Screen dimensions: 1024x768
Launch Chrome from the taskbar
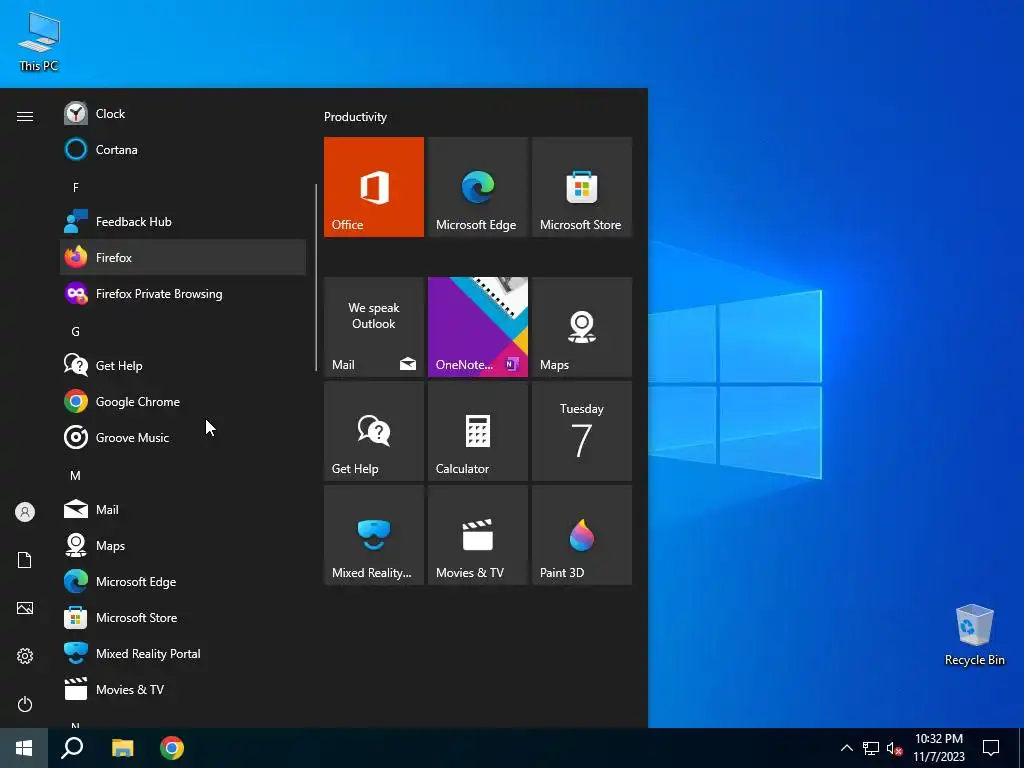click(172, 748)
